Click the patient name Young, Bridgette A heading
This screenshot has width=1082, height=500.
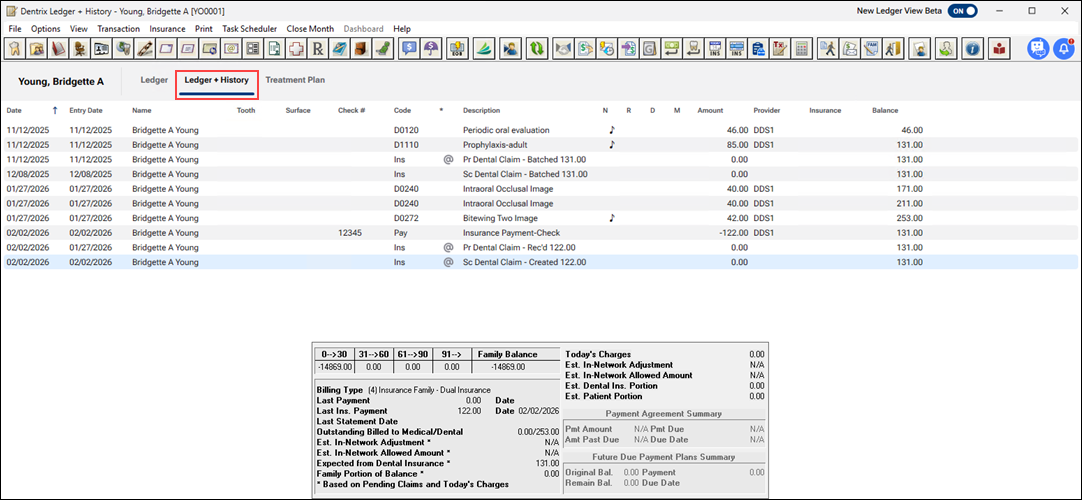pos(61,81)
